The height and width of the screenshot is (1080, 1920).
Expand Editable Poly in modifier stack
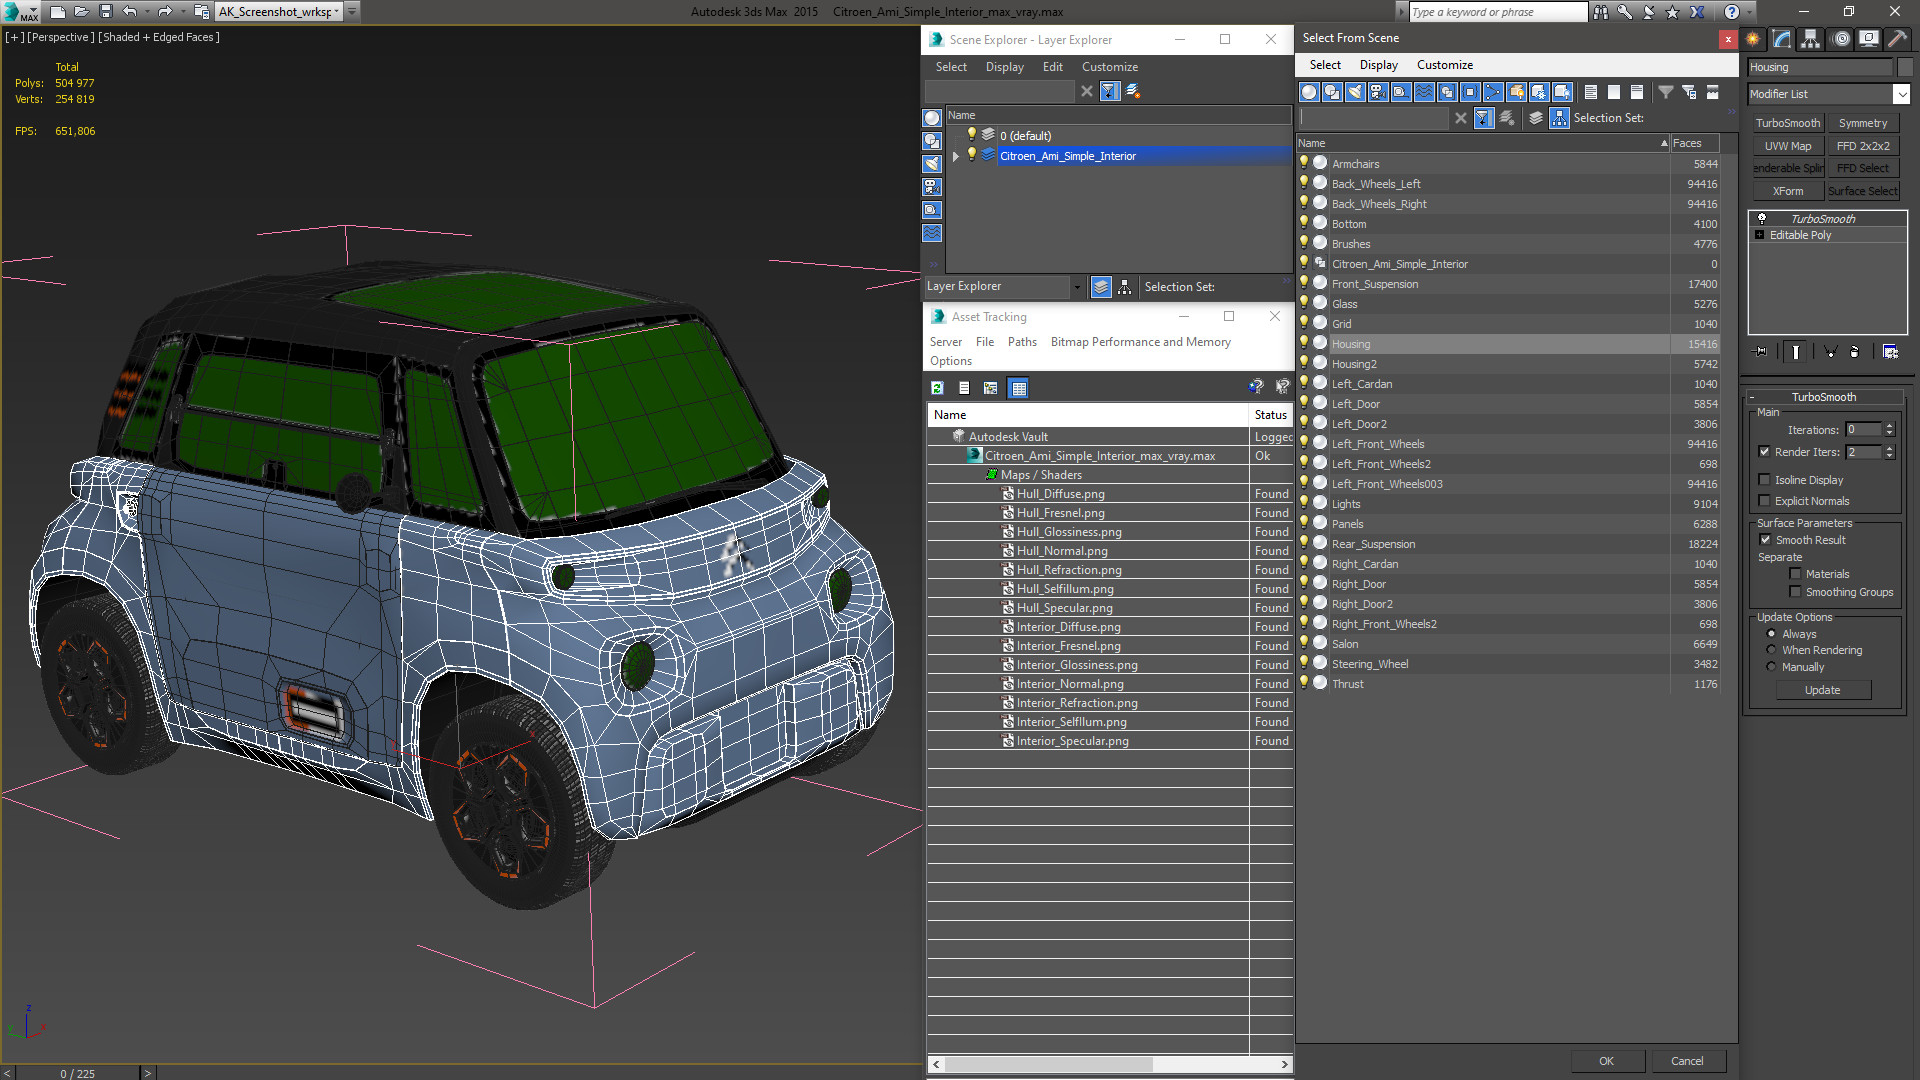click(1760, 235)
